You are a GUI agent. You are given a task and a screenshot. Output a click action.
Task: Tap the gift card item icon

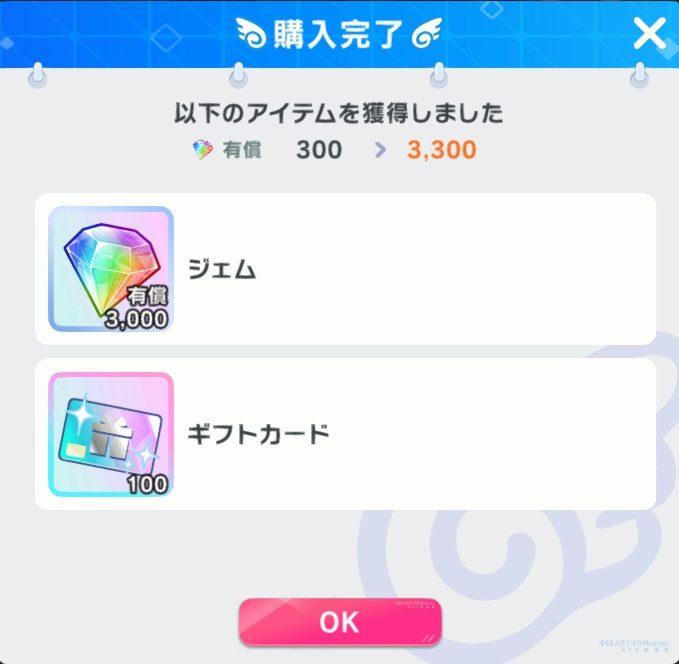111,434
